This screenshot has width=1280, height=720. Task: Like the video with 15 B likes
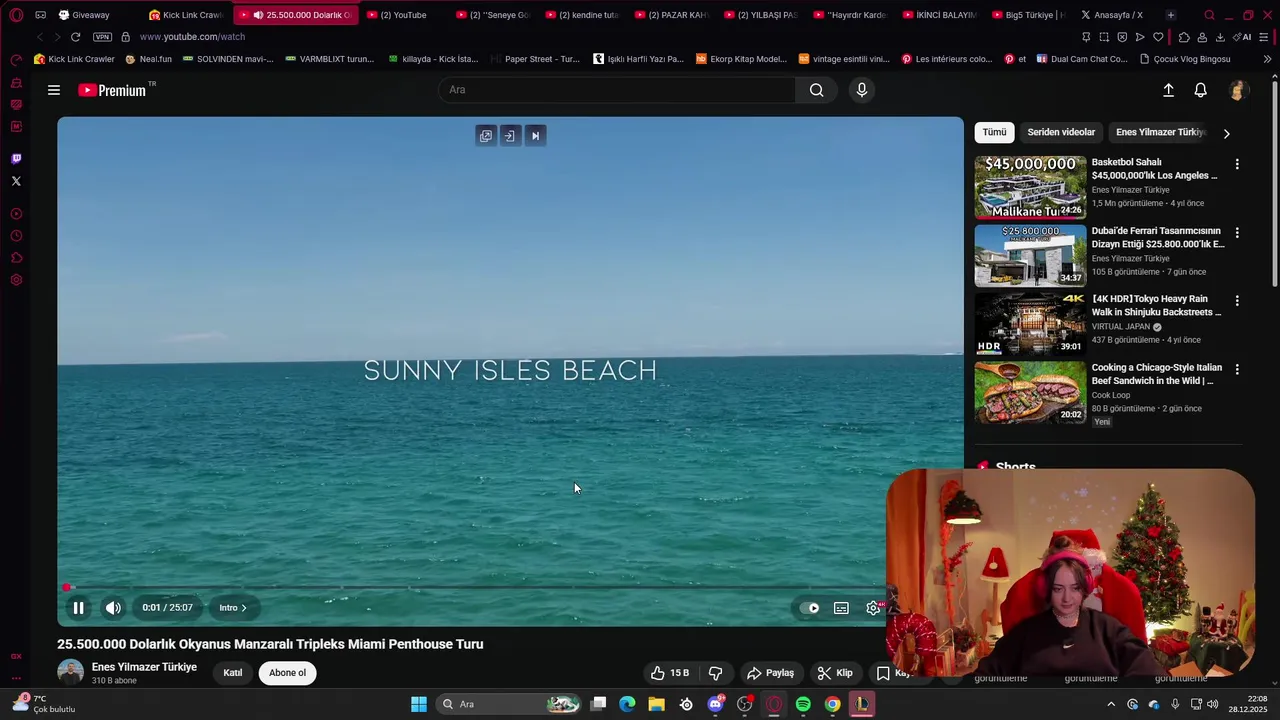tap(670, 673)
